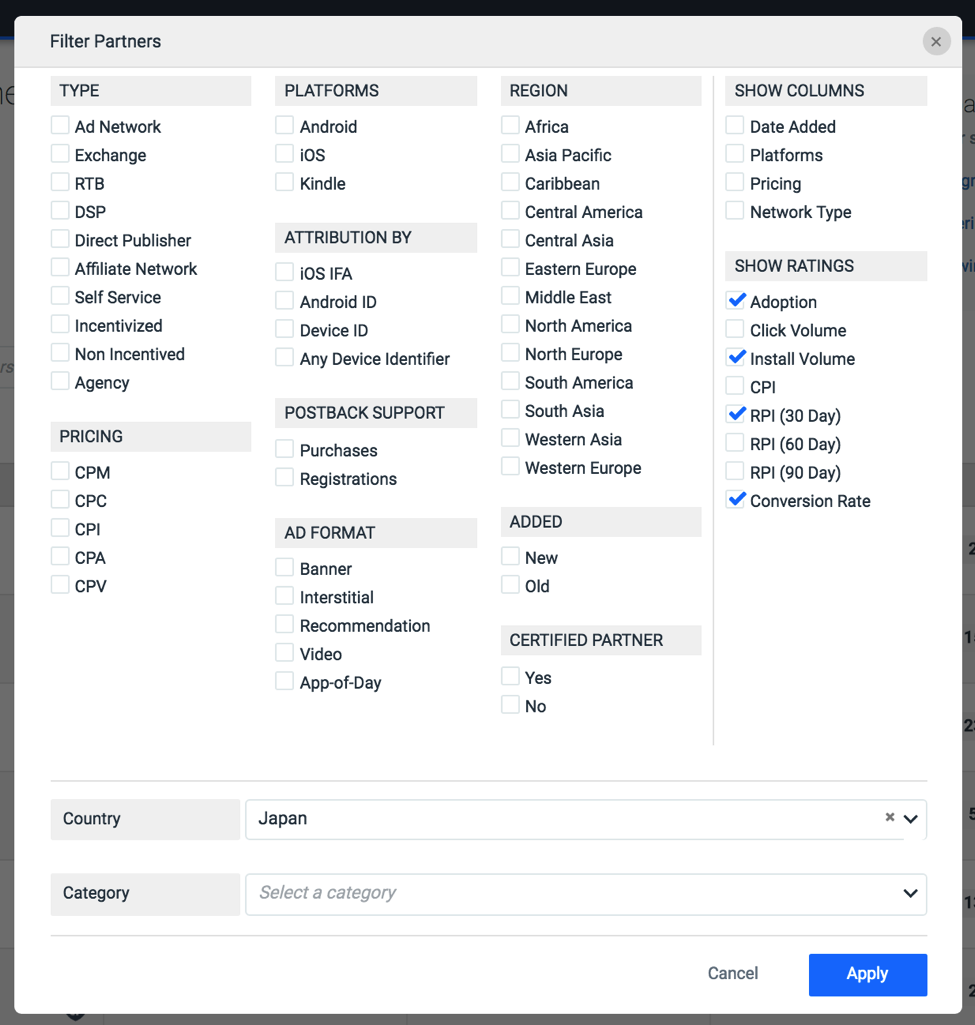975x1025 pixels.
Task: Enable Purchases postback support
Action: click(286, 450)
